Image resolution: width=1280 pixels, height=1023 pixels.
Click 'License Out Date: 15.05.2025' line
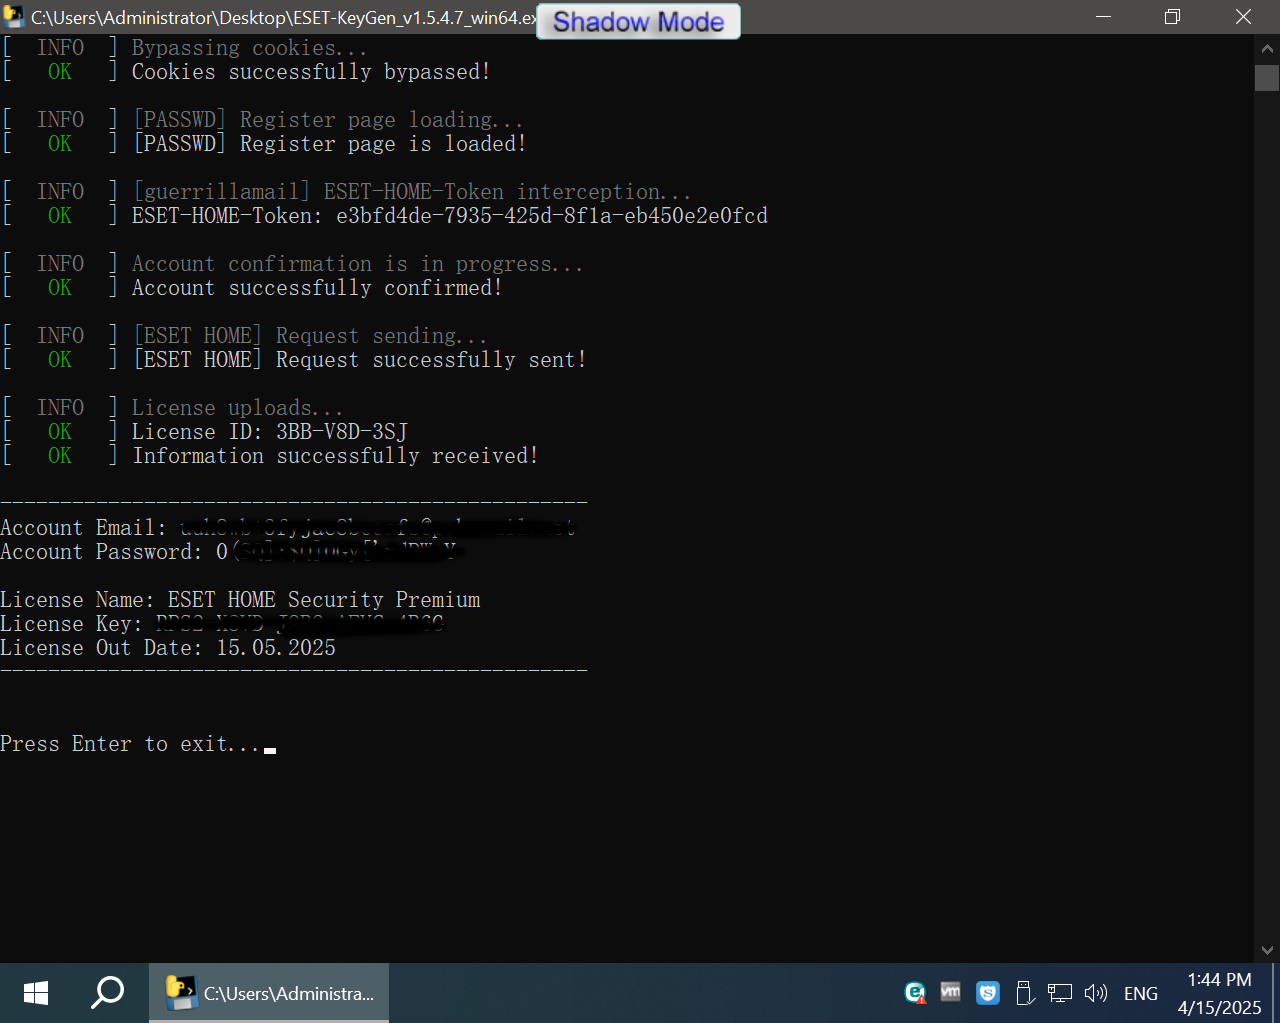click(x=168, y=648)
